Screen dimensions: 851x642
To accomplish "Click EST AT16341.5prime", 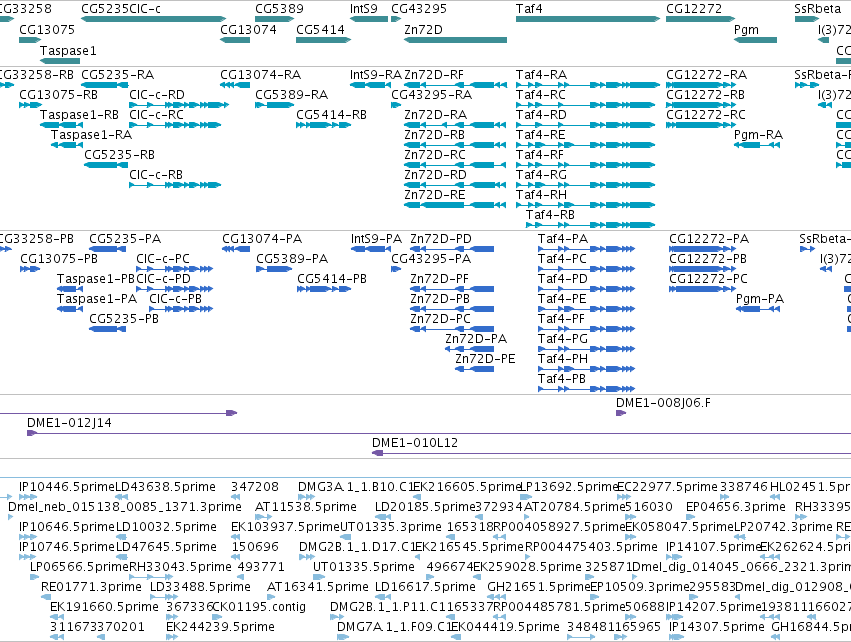I will click(x=272, y=597).
